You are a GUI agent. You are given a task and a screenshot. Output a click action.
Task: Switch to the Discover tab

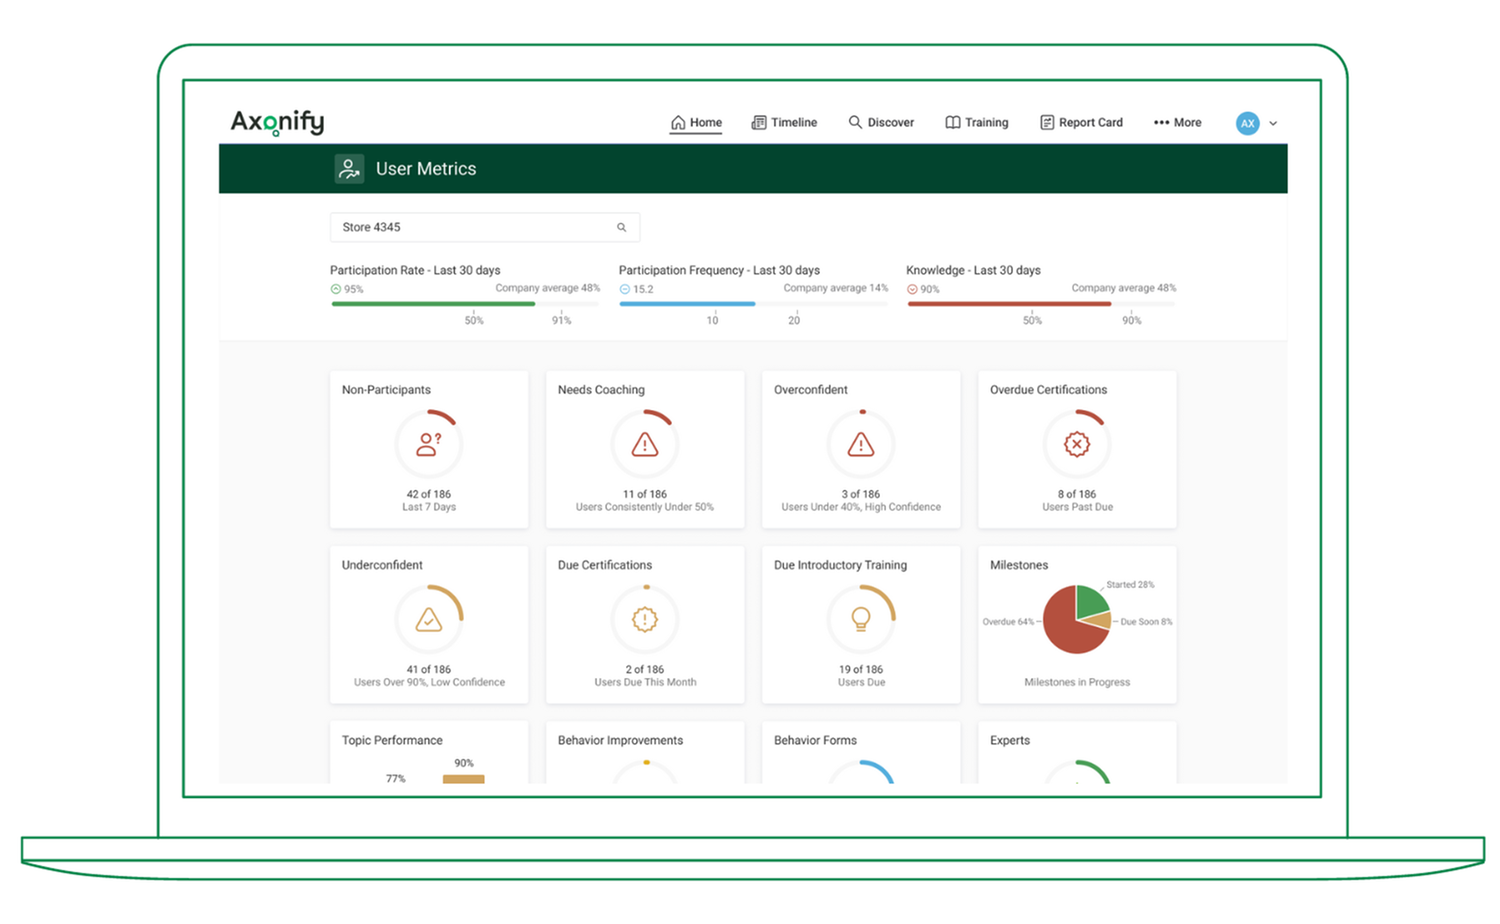point(881,123)
